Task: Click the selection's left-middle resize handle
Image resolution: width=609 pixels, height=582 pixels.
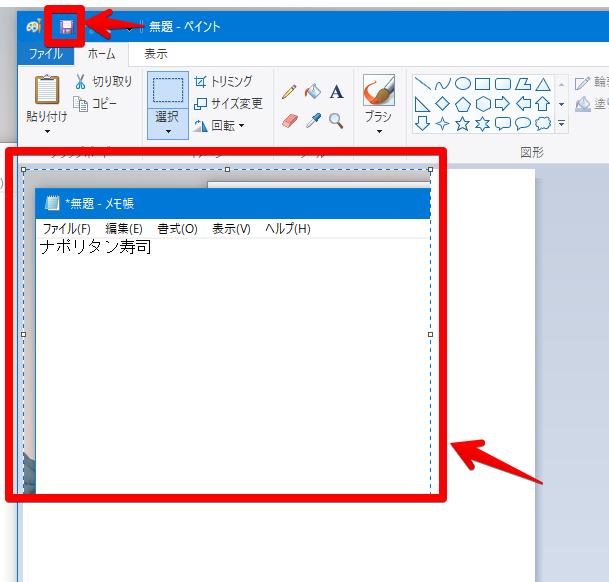Action: (24, 334)
